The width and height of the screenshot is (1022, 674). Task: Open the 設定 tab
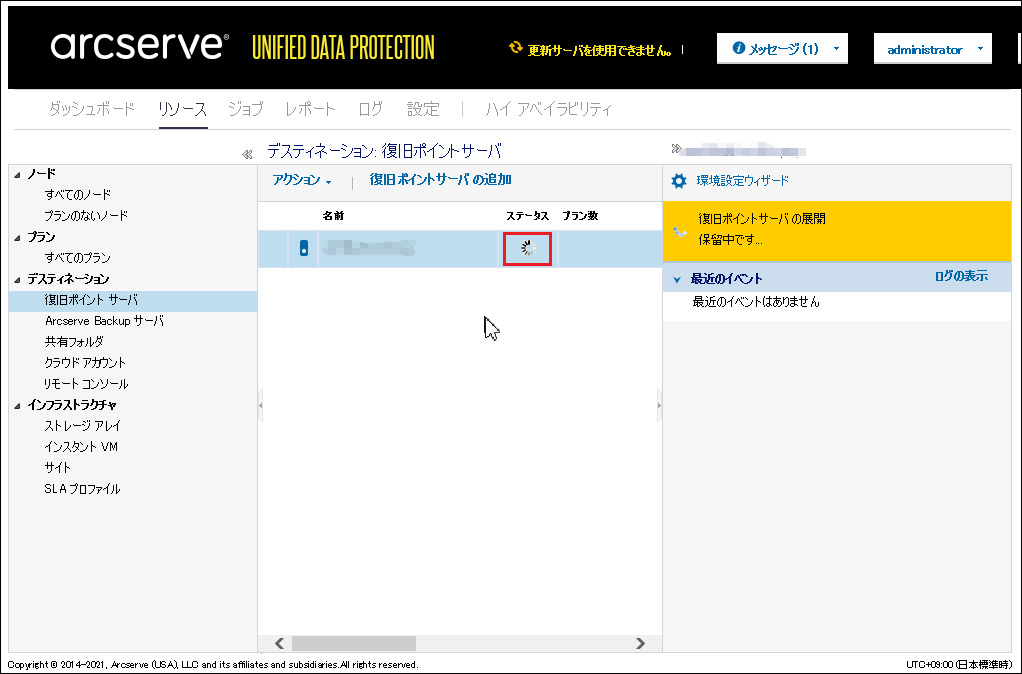tap(423, 109)
